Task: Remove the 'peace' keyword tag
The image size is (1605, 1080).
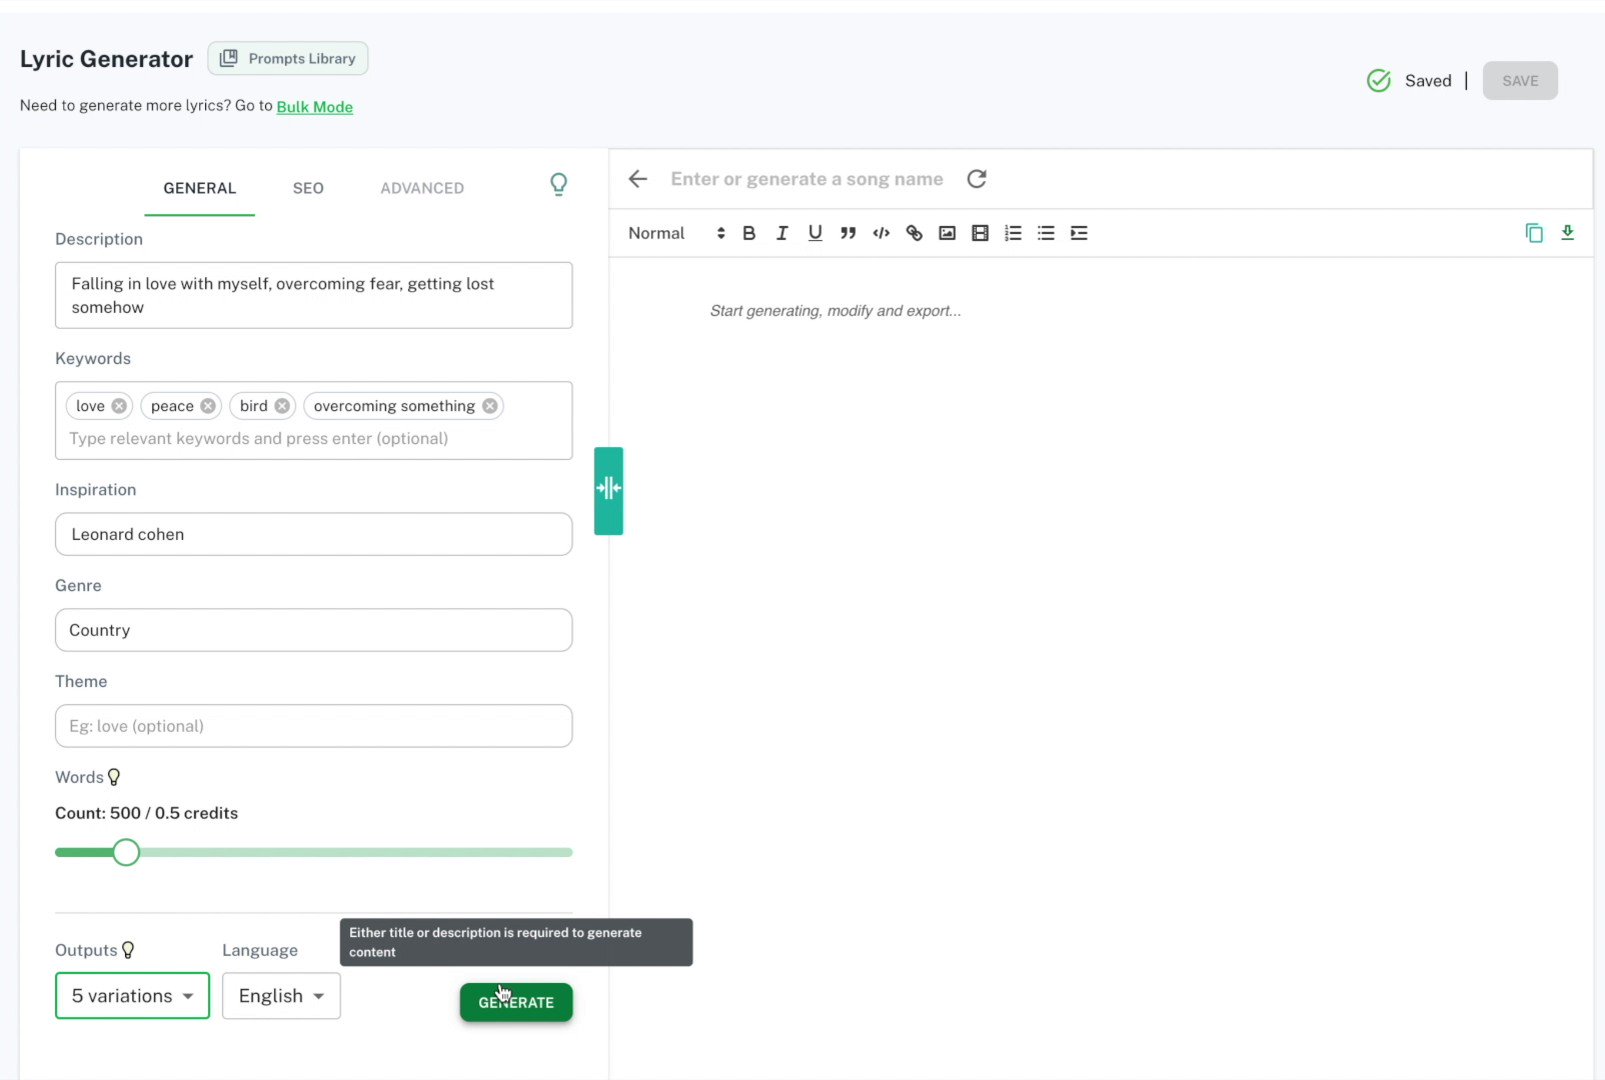Action: point(208,406)
